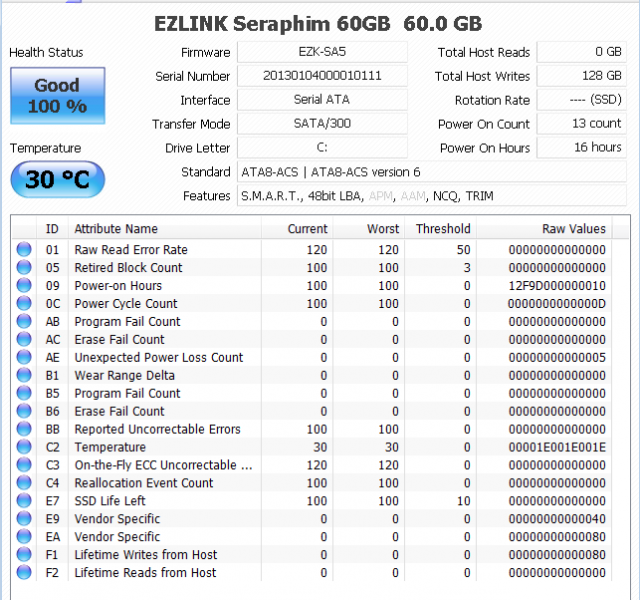This screenshot has height=600, width=640.
Task: Click the Total Host Writes value 128 GB
Action: tap(582, 76)
